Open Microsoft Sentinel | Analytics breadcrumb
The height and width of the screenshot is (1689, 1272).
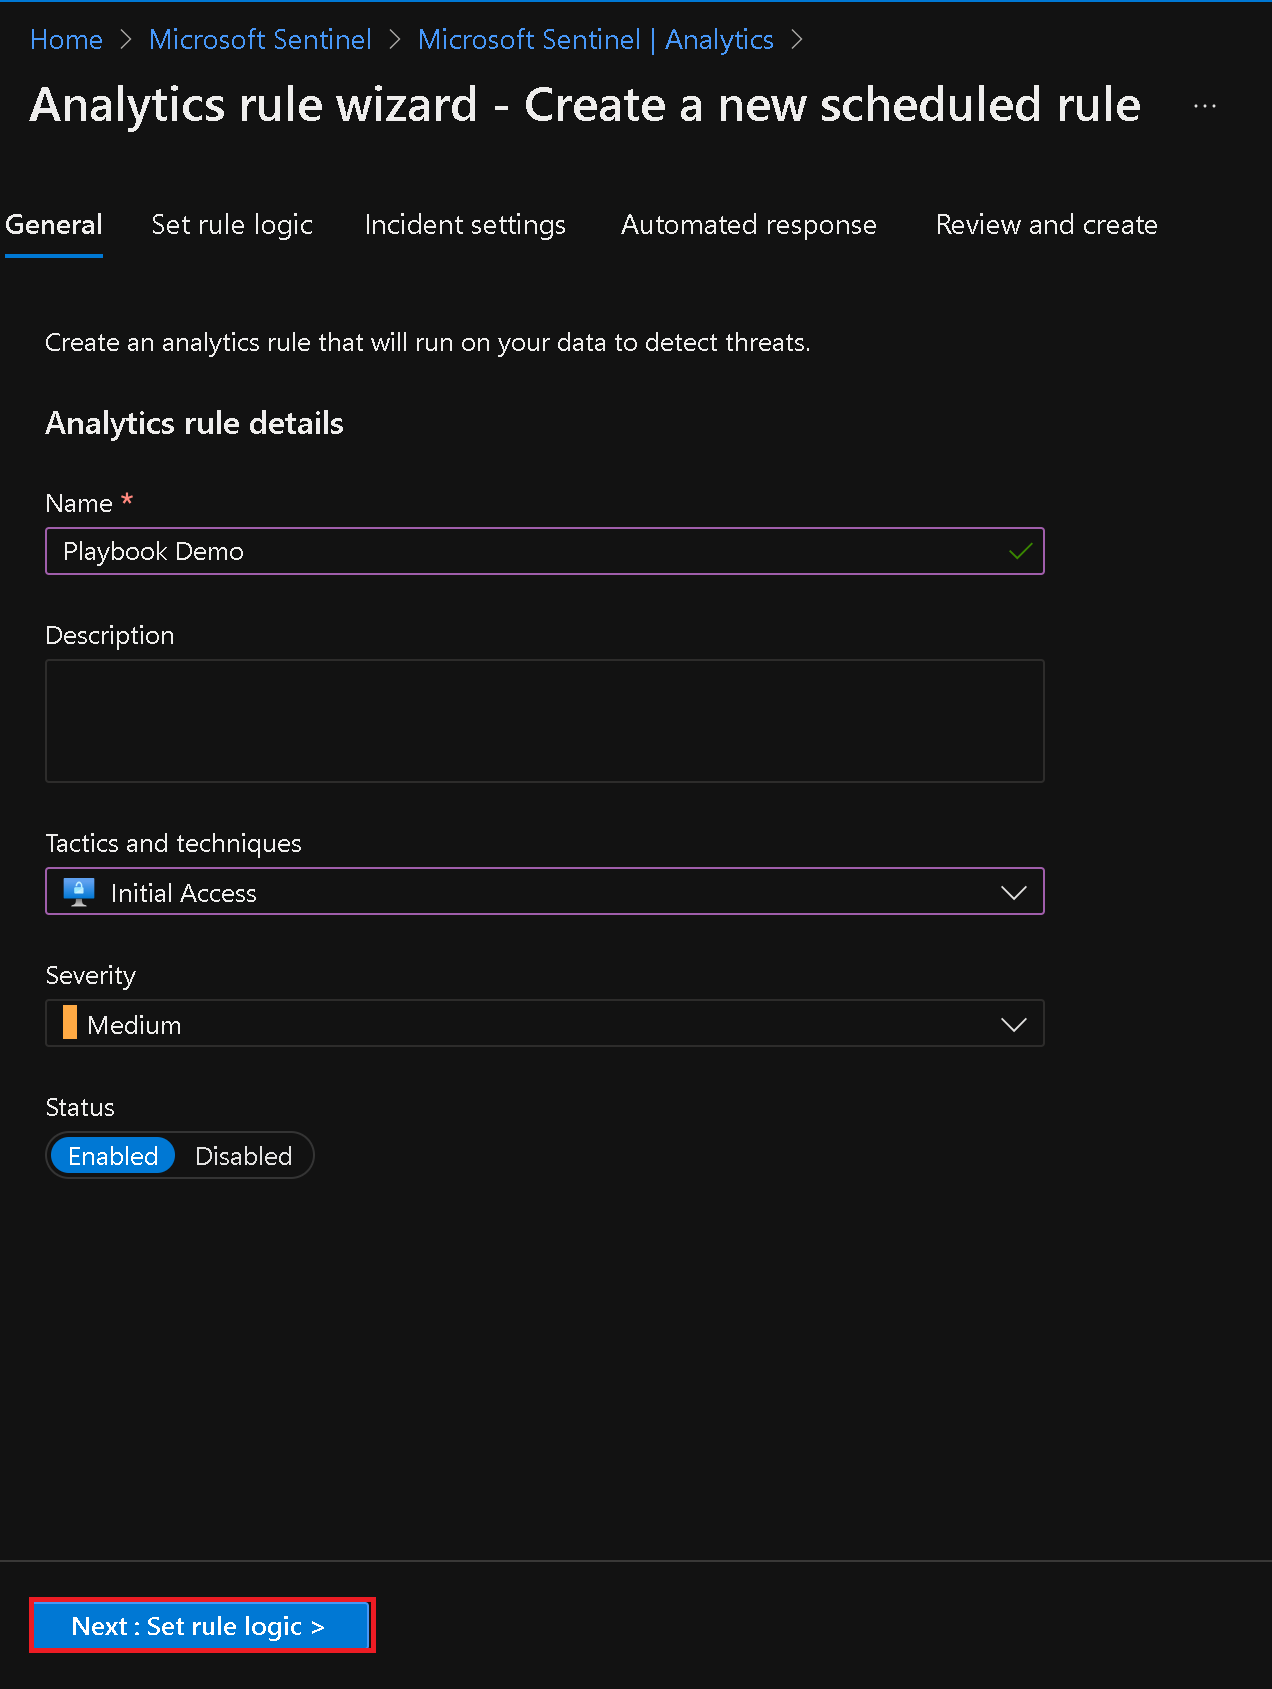pos(596,40)
